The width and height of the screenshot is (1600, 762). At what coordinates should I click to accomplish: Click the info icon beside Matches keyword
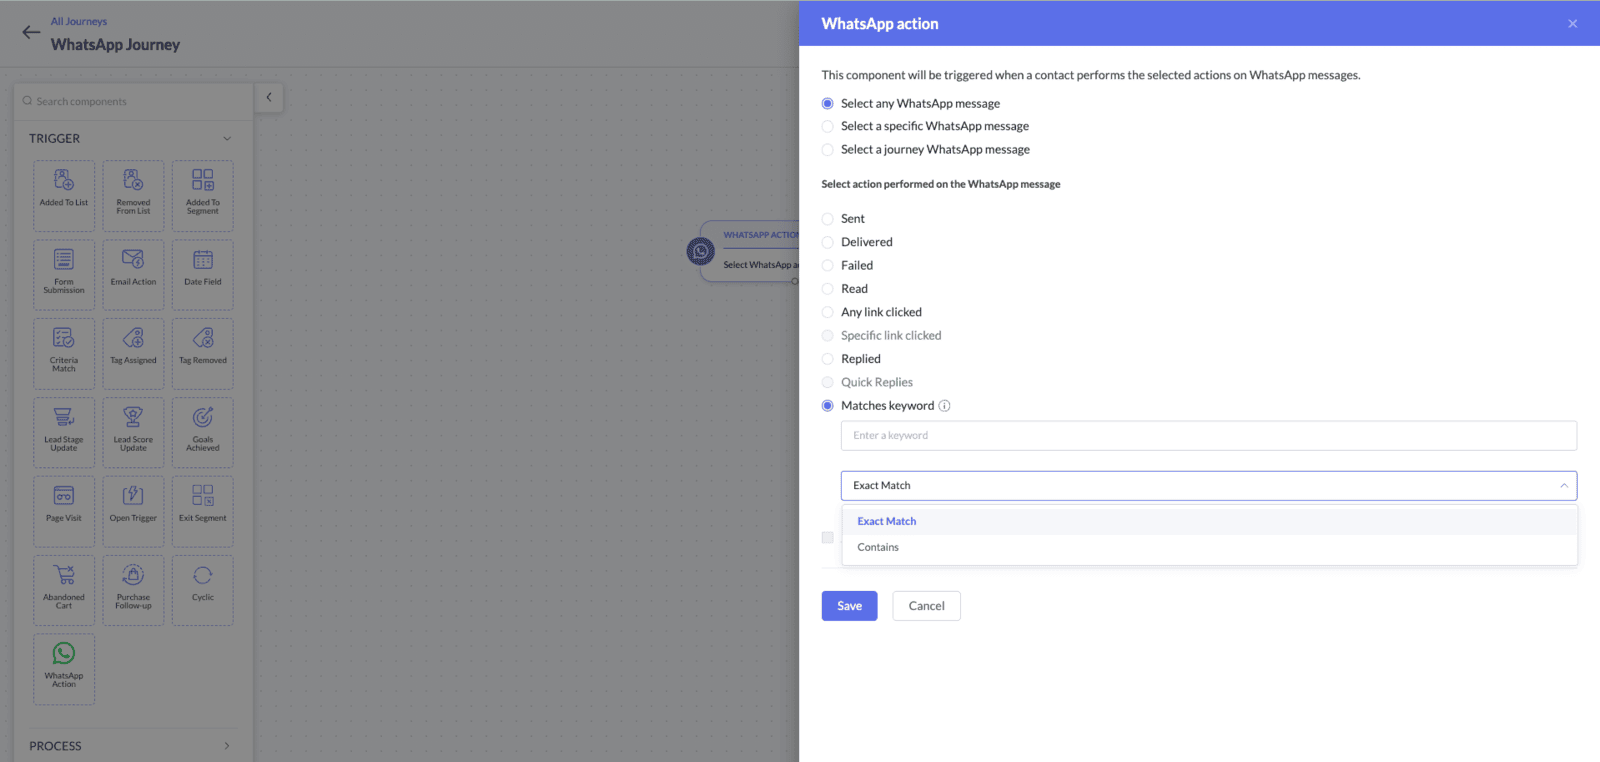pos(944,406)
